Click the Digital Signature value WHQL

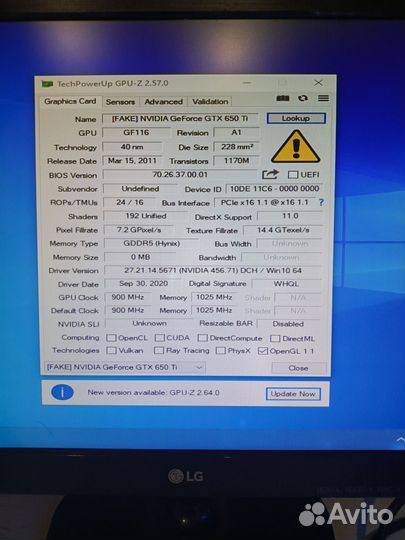coord(287,284)
